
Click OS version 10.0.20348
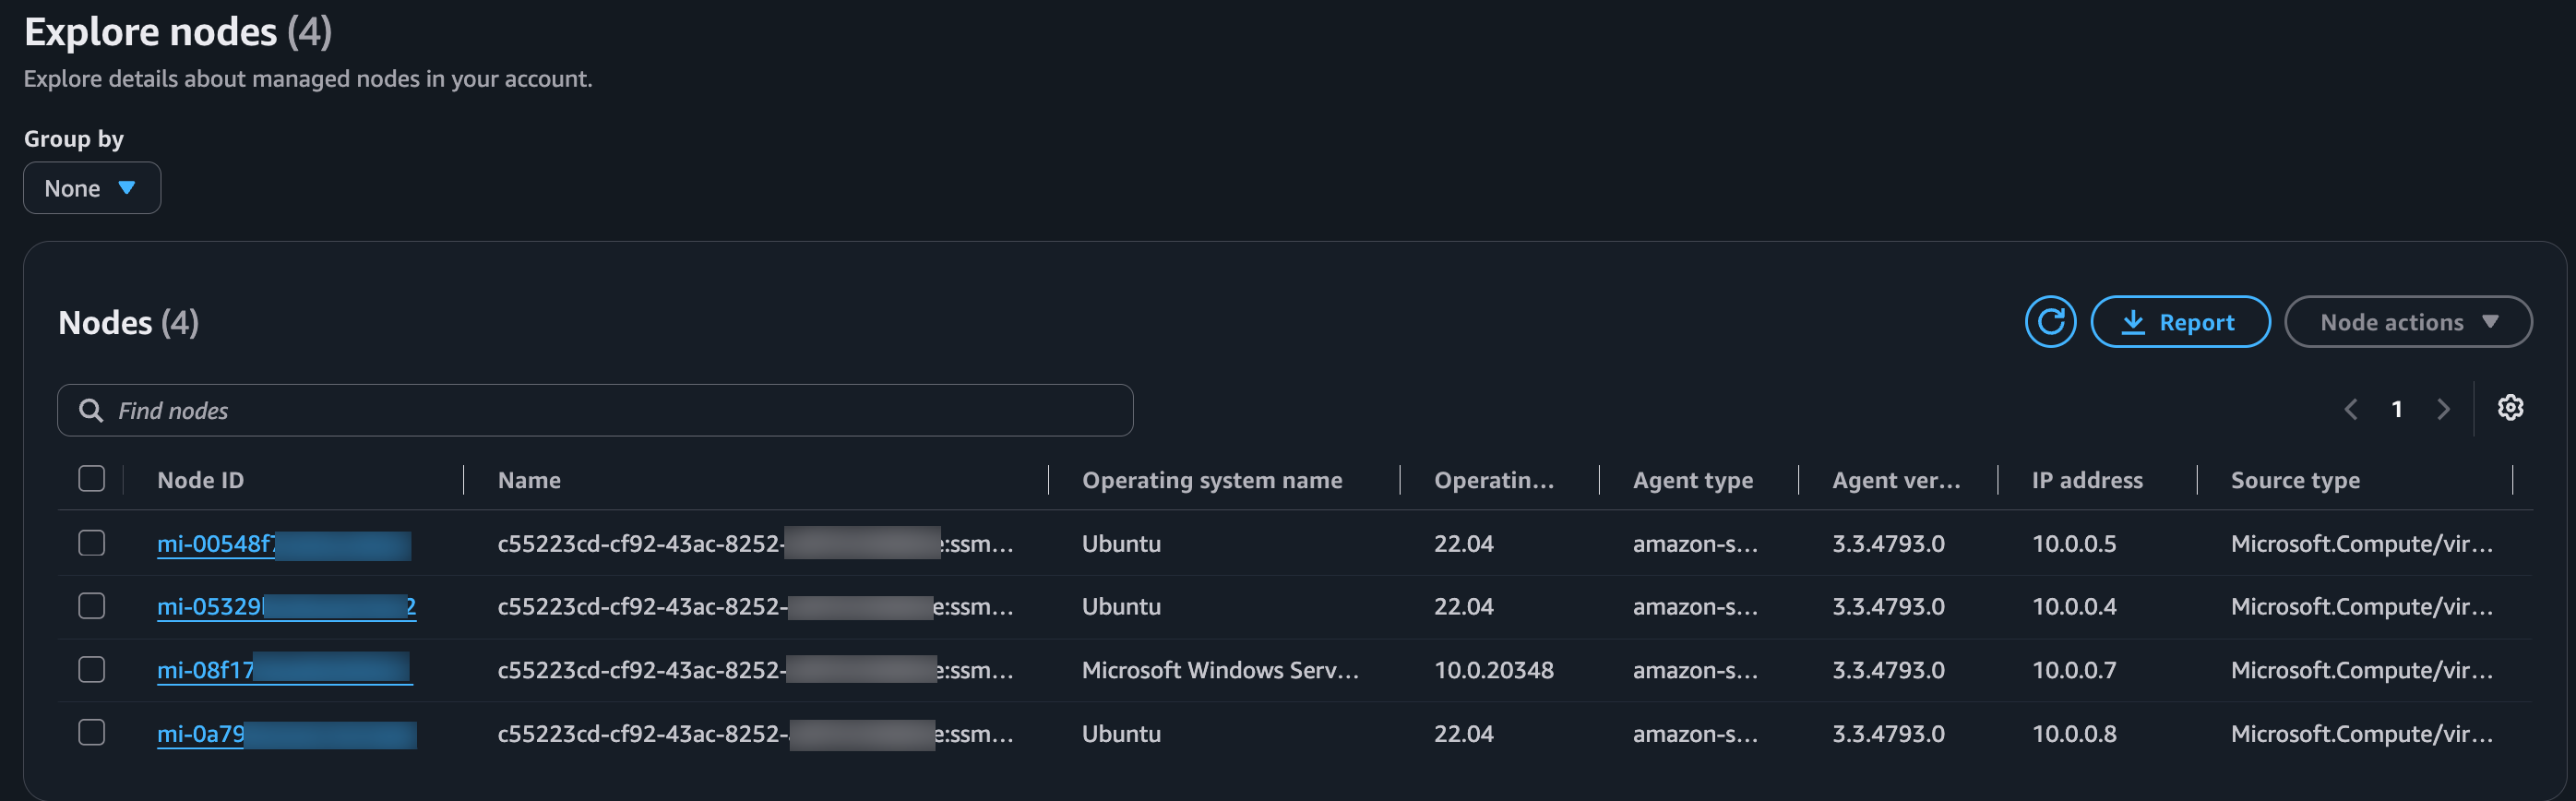pyautogui.click(x=1494, y=670)
